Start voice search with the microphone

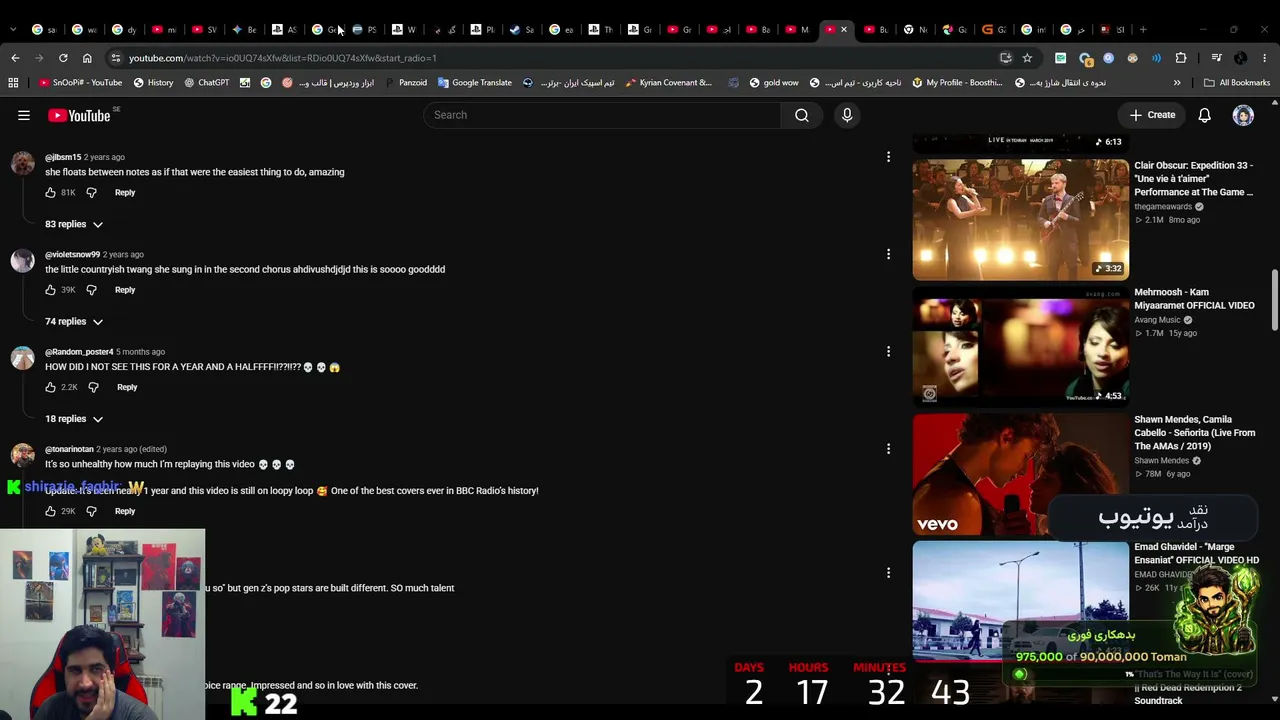847,115
